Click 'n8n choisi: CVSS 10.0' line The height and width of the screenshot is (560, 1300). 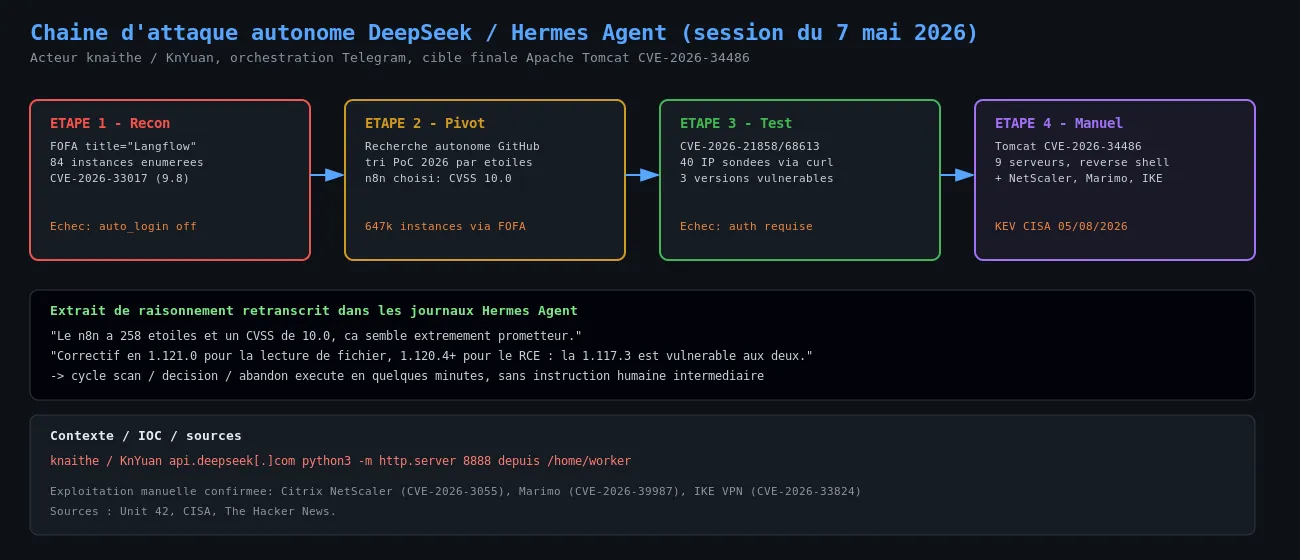[438, 178]
